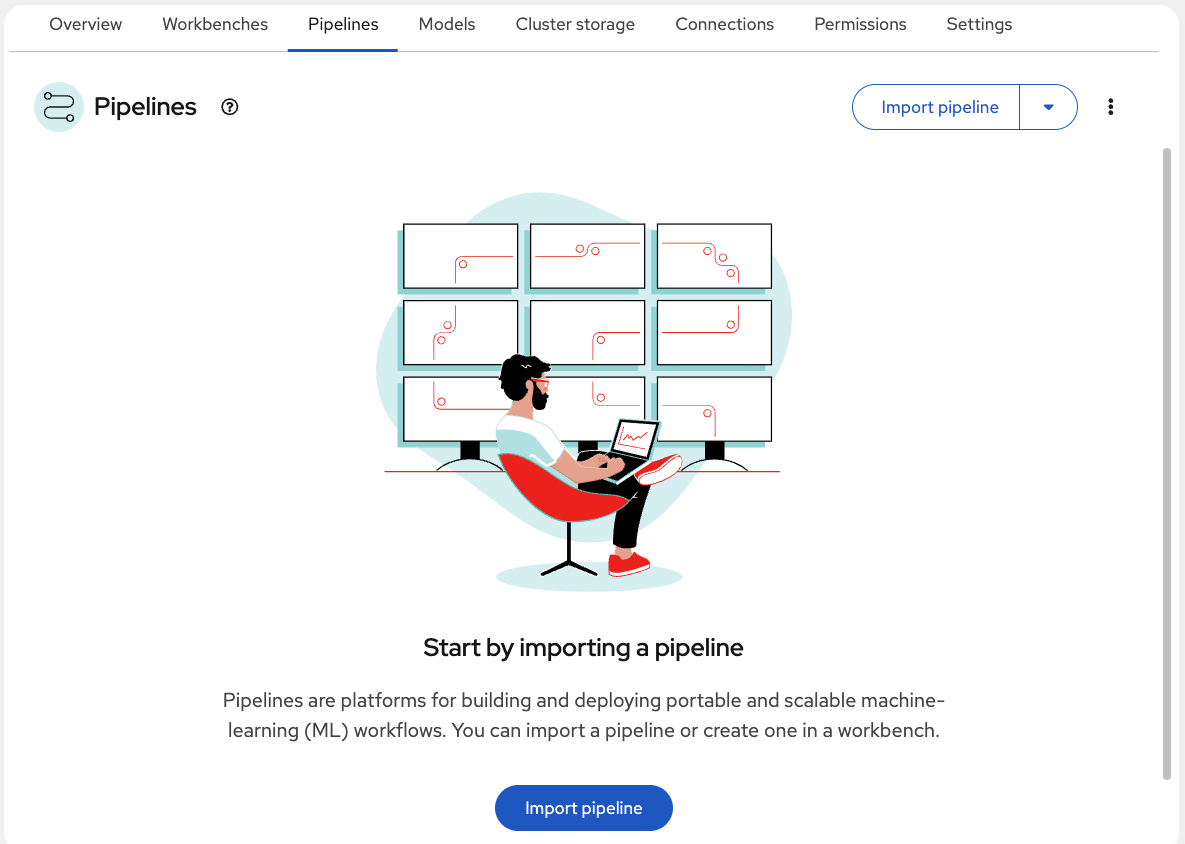Open the help tooltip via the question mark icon
Image resolution: width=1185 pixels, height=844 pixels.
[229, 106]
